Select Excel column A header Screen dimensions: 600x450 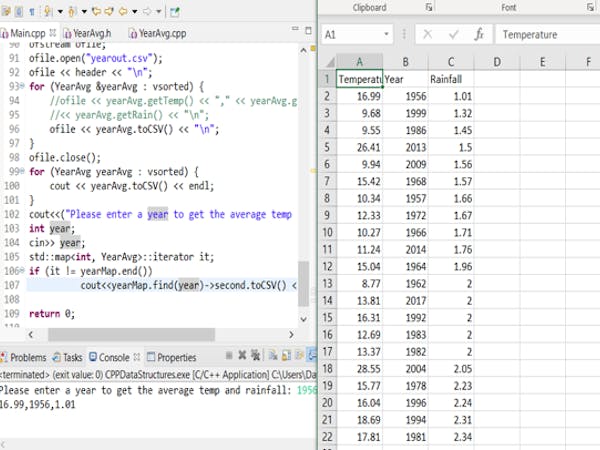point(359,62)
